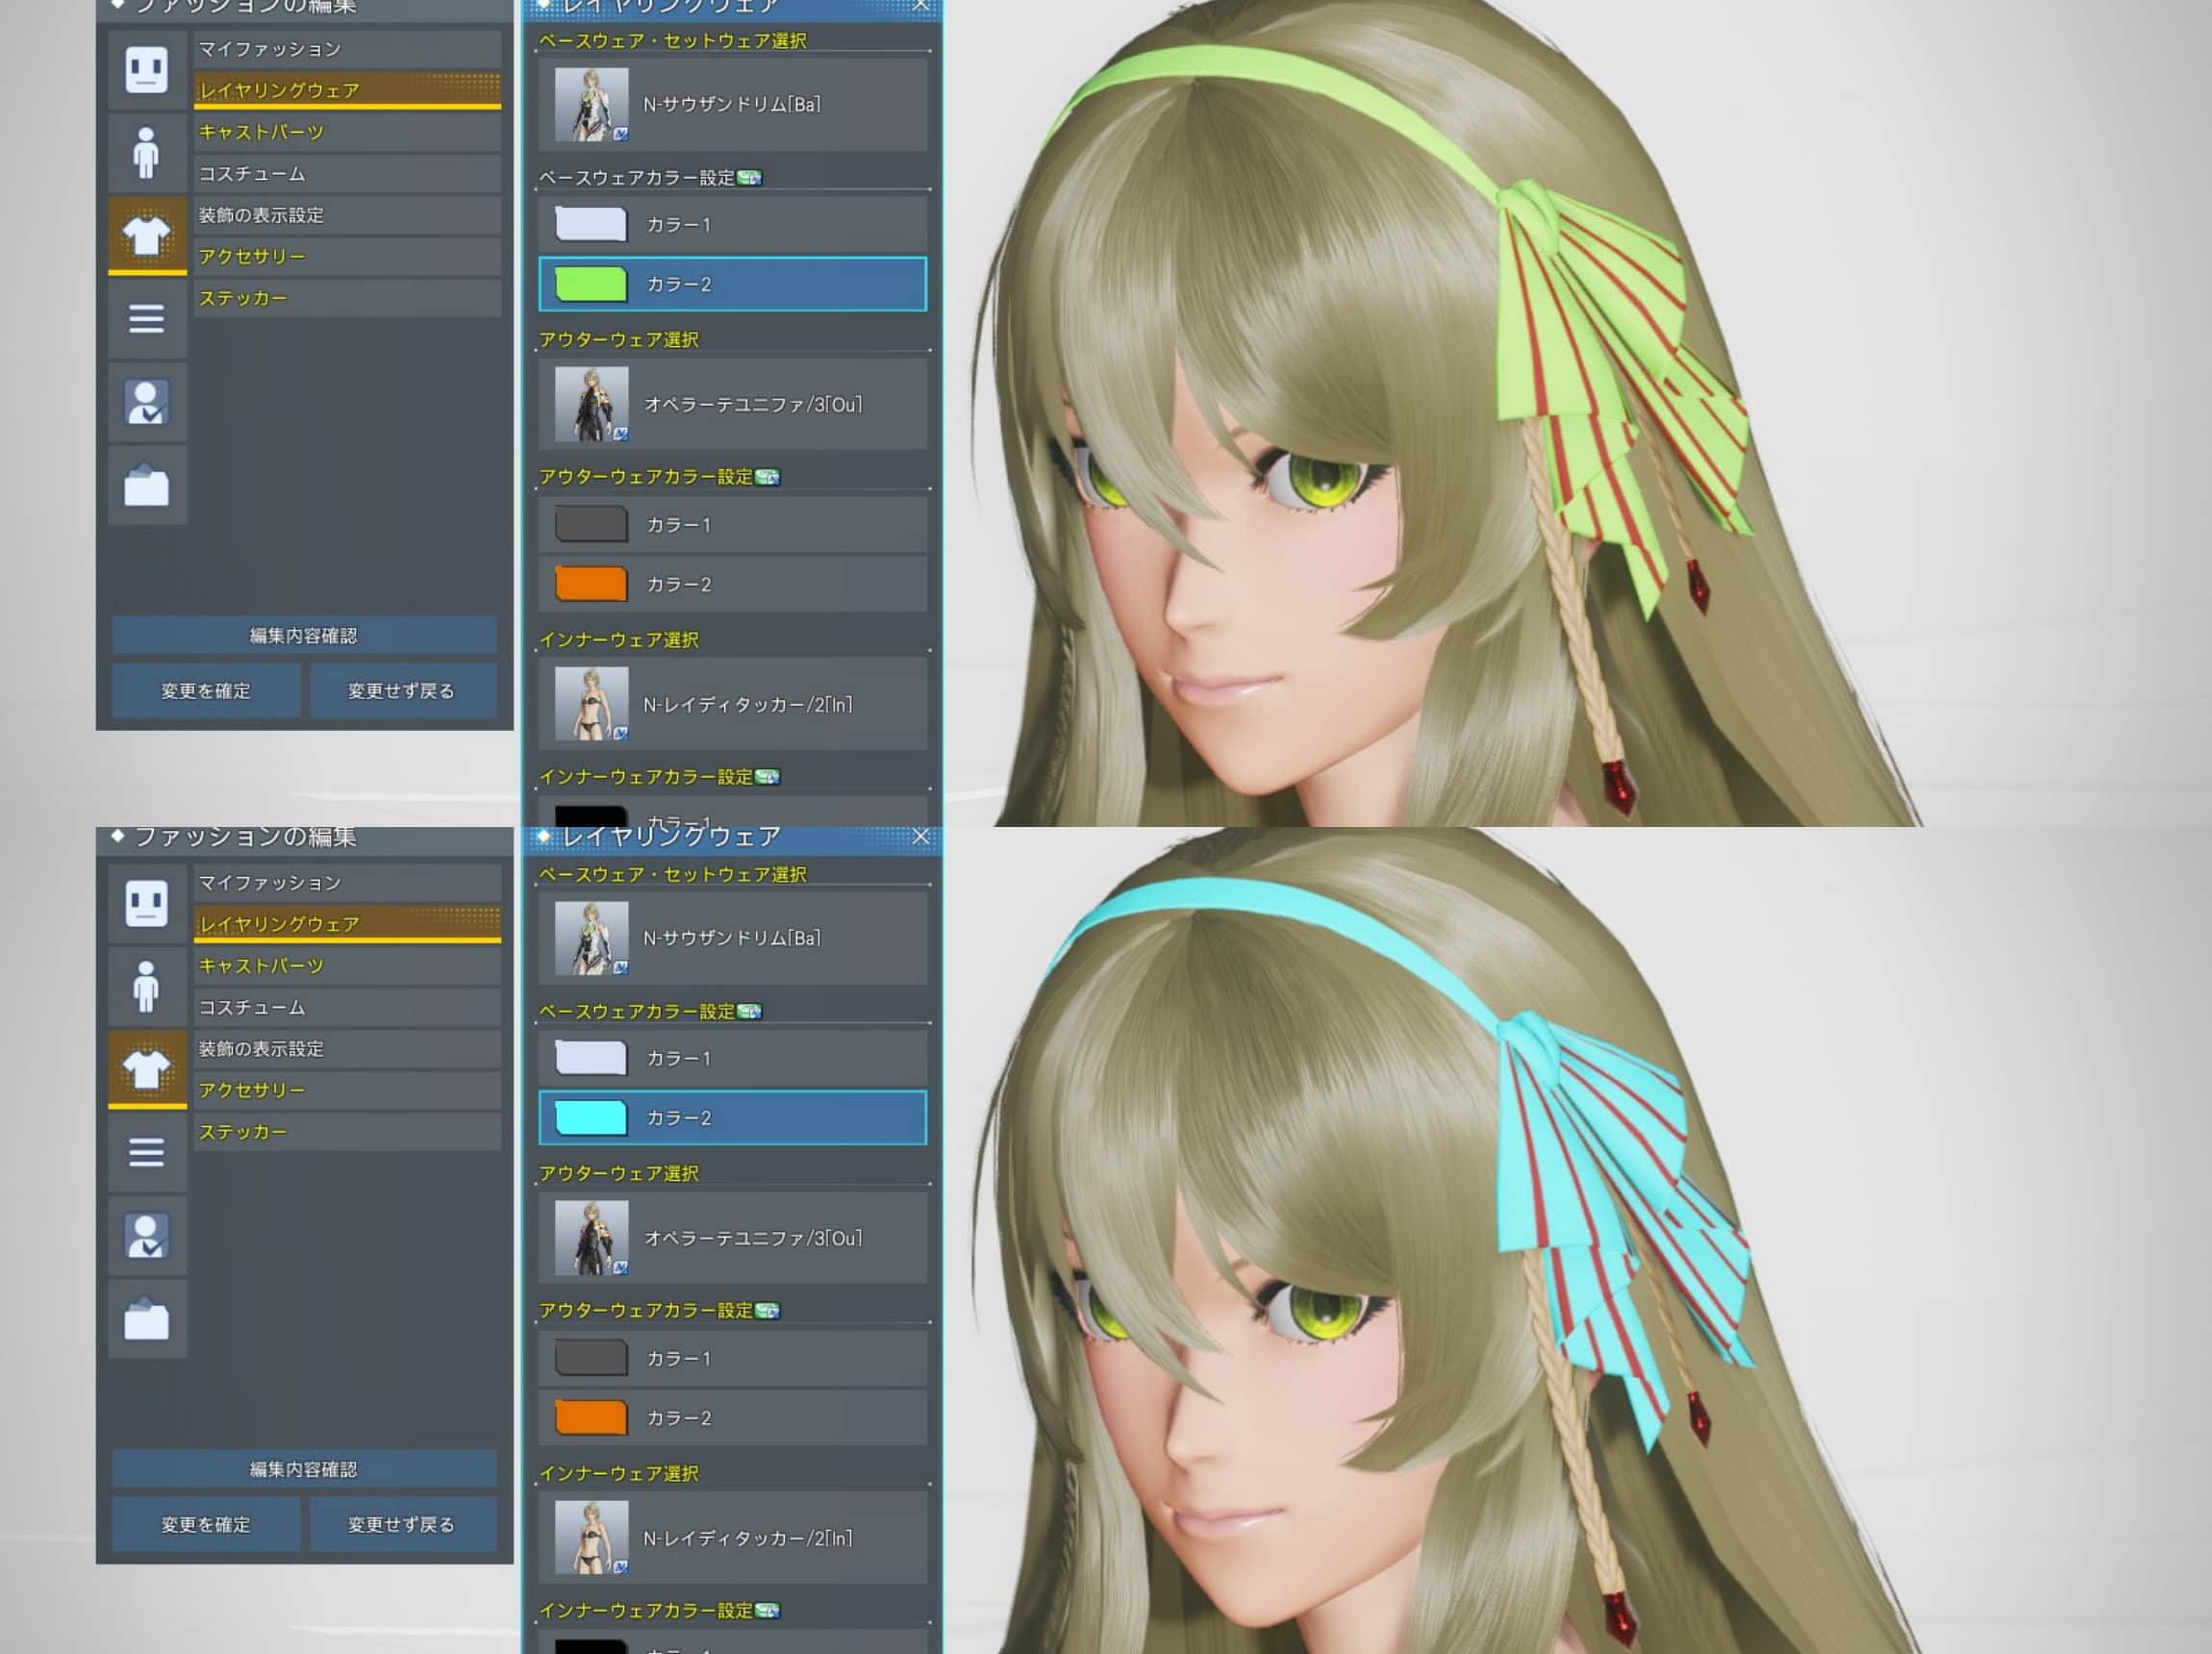The width and height of the screenshot is (2212, 1654).
Task: Click person-with-checkmark icon in green-ribbon screenshot
Action: click(147, 402)
